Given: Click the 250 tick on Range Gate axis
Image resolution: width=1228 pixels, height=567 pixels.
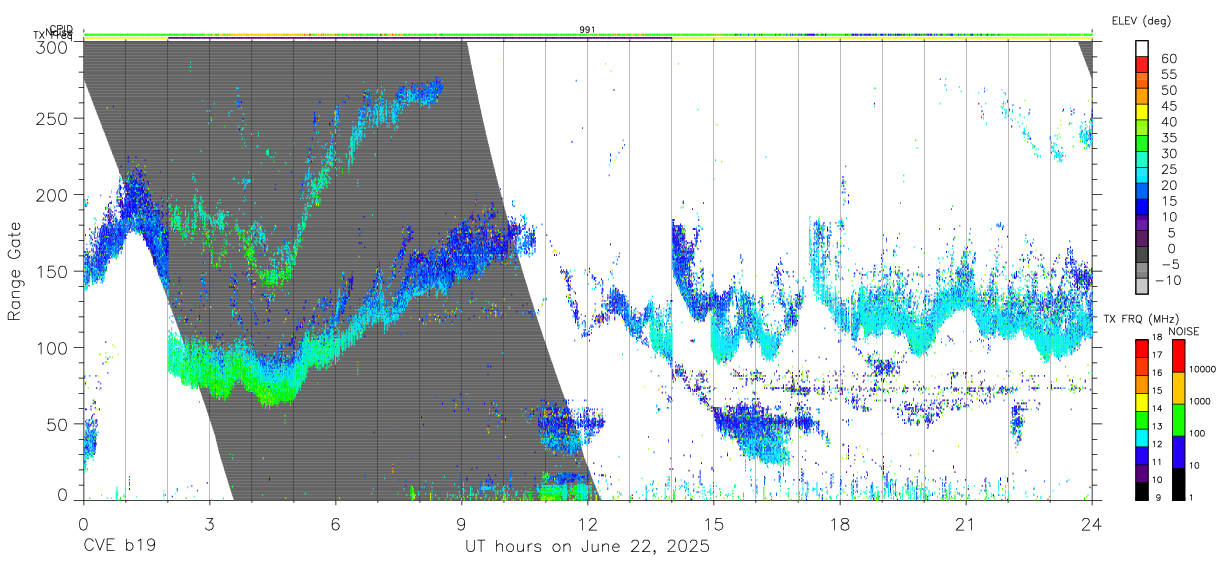Looking at the screenshot, I should point(53,118).
